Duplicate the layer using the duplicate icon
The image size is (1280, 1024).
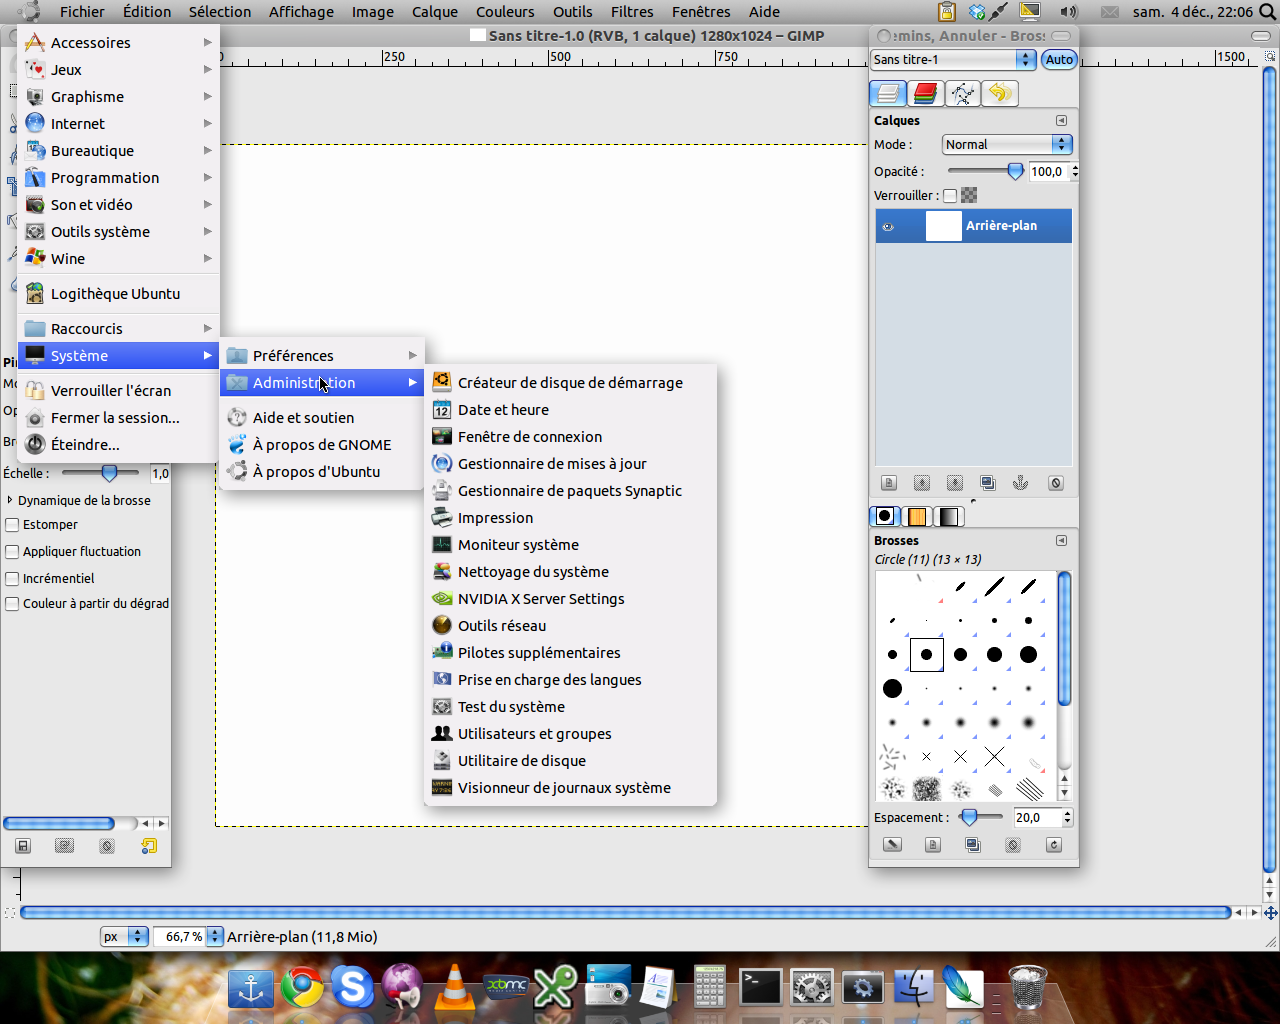(x=988, y=482)
